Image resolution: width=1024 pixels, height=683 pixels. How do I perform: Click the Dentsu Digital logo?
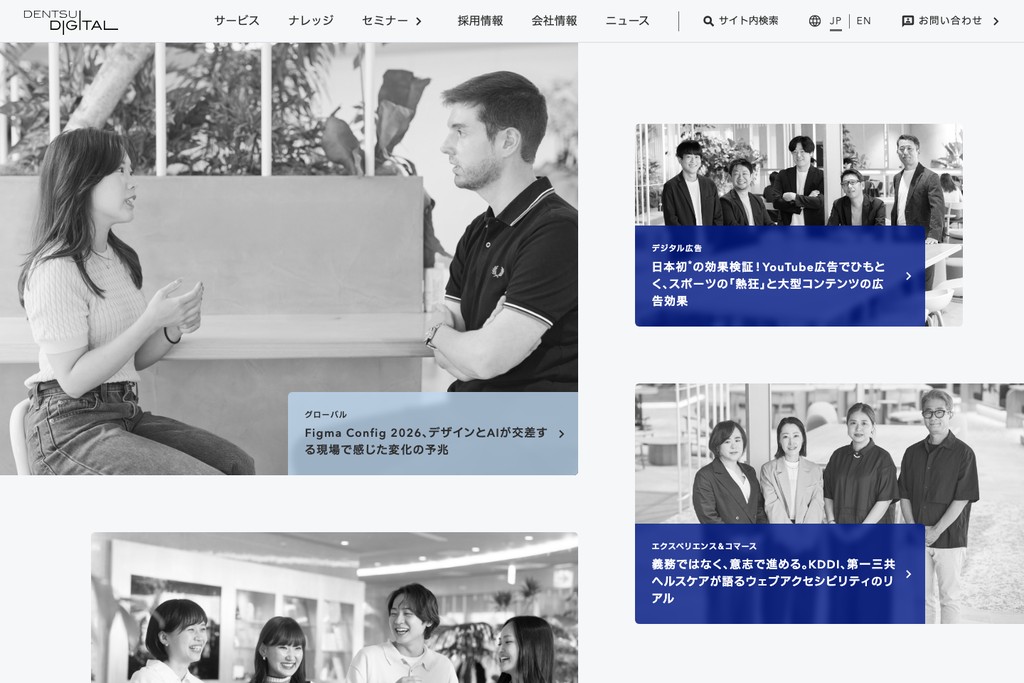pos(71,22)
